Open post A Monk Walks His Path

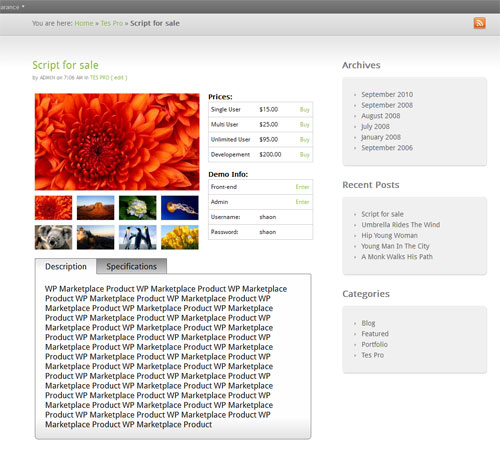coord(397,257)
